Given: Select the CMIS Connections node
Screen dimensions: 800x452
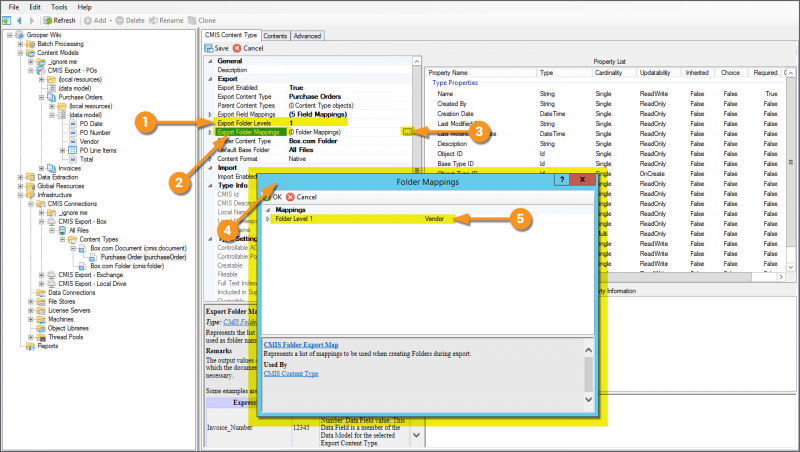Looking at the screenshot, I should (72, 204).
